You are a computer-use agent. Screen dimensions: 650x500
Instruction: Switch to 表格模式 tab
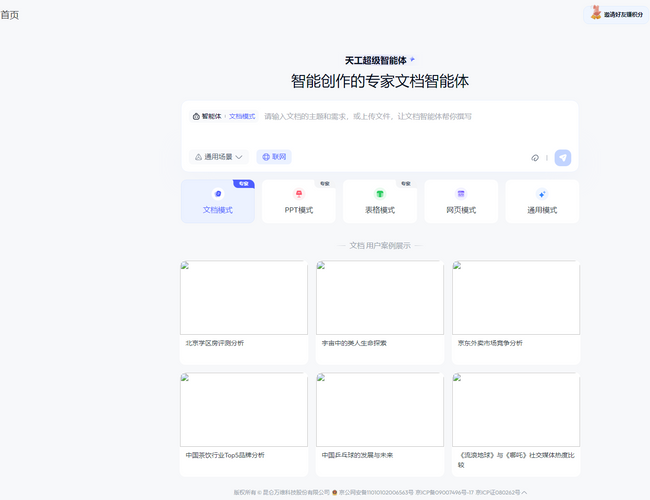click(380, 201)
